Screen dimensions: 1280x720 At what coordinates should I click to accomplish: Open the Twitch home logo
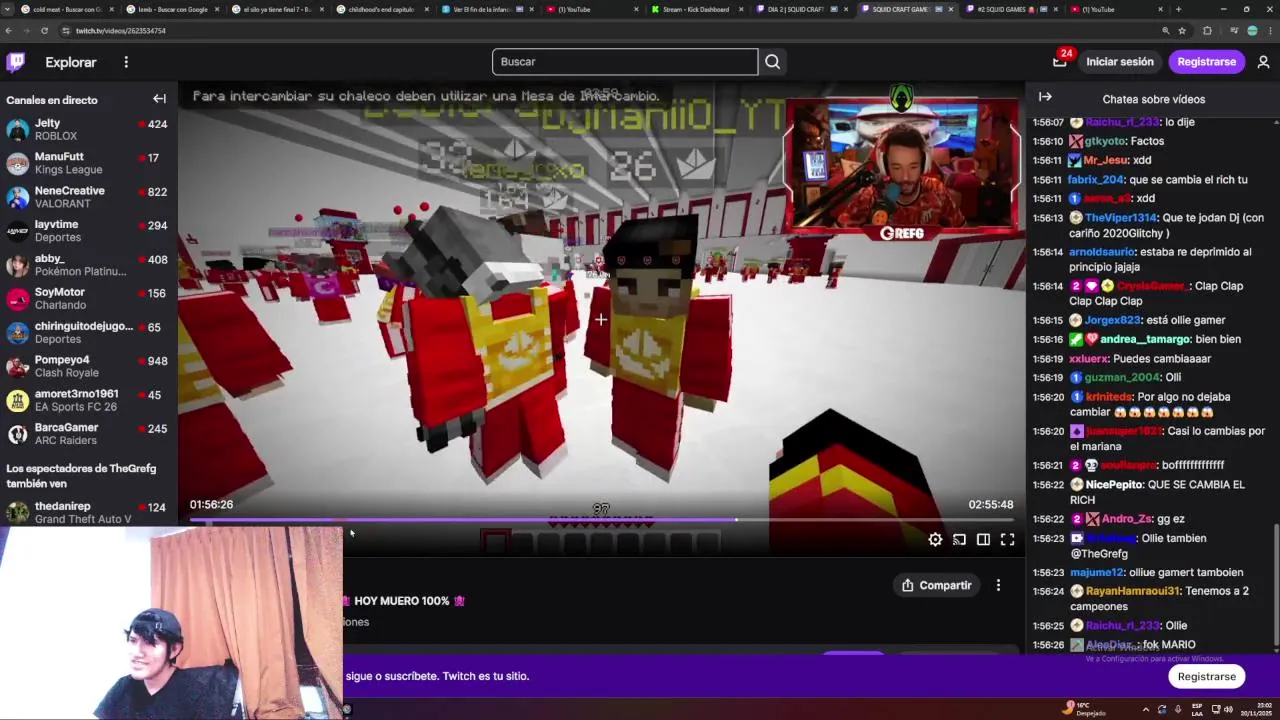point(16,62)
